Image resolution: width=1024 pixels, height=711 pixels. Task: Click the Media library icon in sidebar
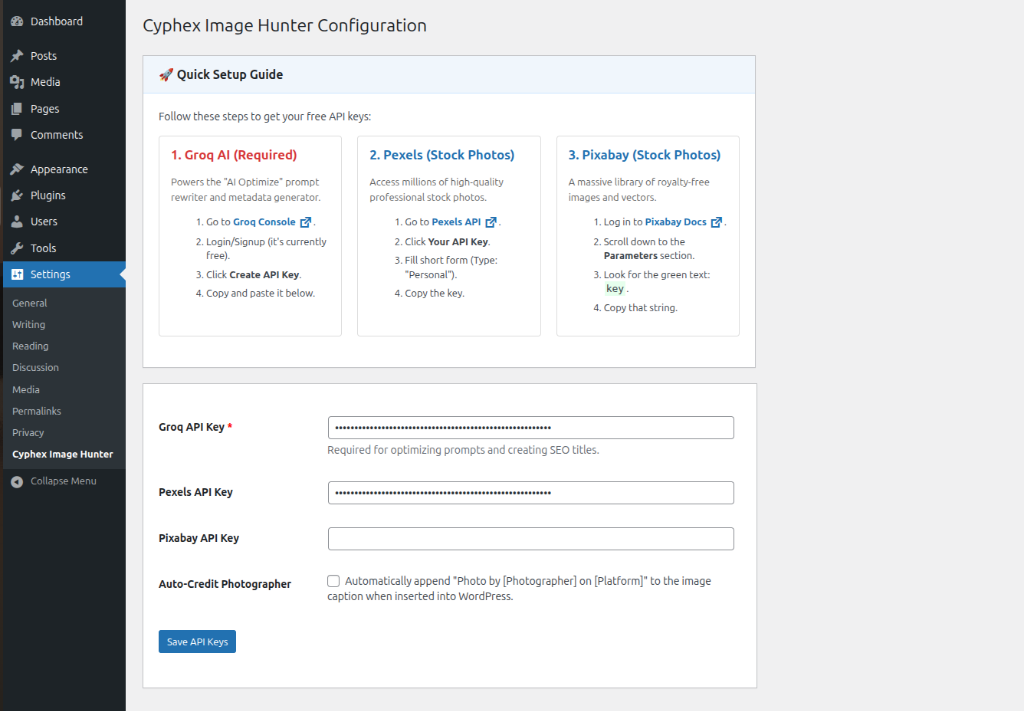tap(17, 82)
